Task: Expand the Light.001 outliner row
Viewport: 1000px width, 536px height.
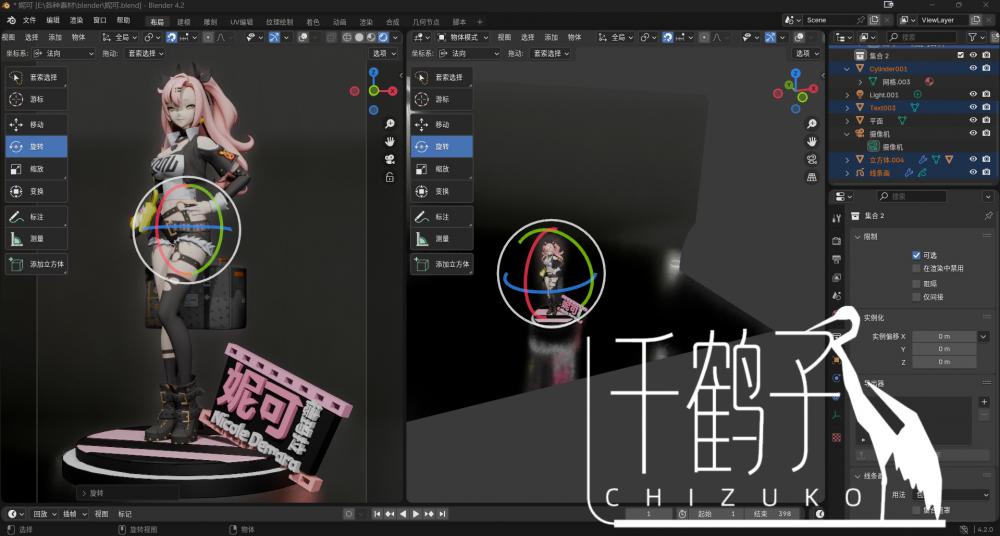Action: [848, 94]
